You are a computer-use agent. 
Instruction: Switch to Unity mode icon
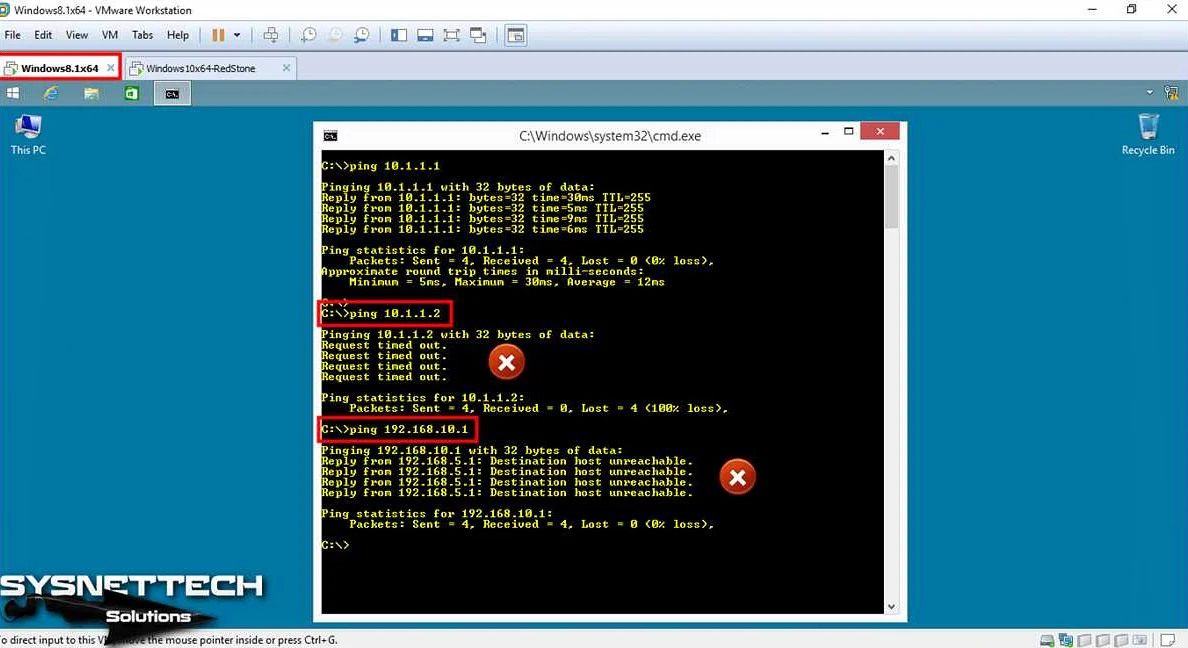coord(477,35)
